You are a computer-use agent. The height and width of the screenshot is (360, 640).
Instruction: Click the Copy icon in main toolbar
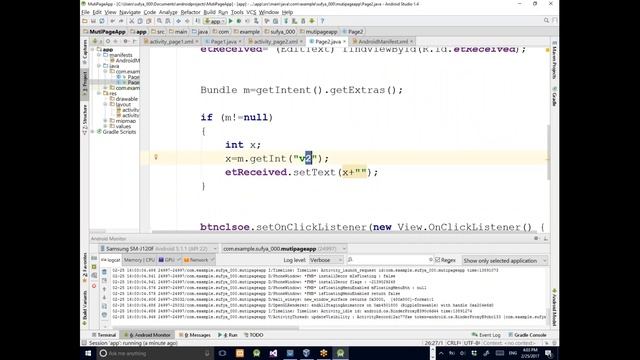(x=140, y=21)
